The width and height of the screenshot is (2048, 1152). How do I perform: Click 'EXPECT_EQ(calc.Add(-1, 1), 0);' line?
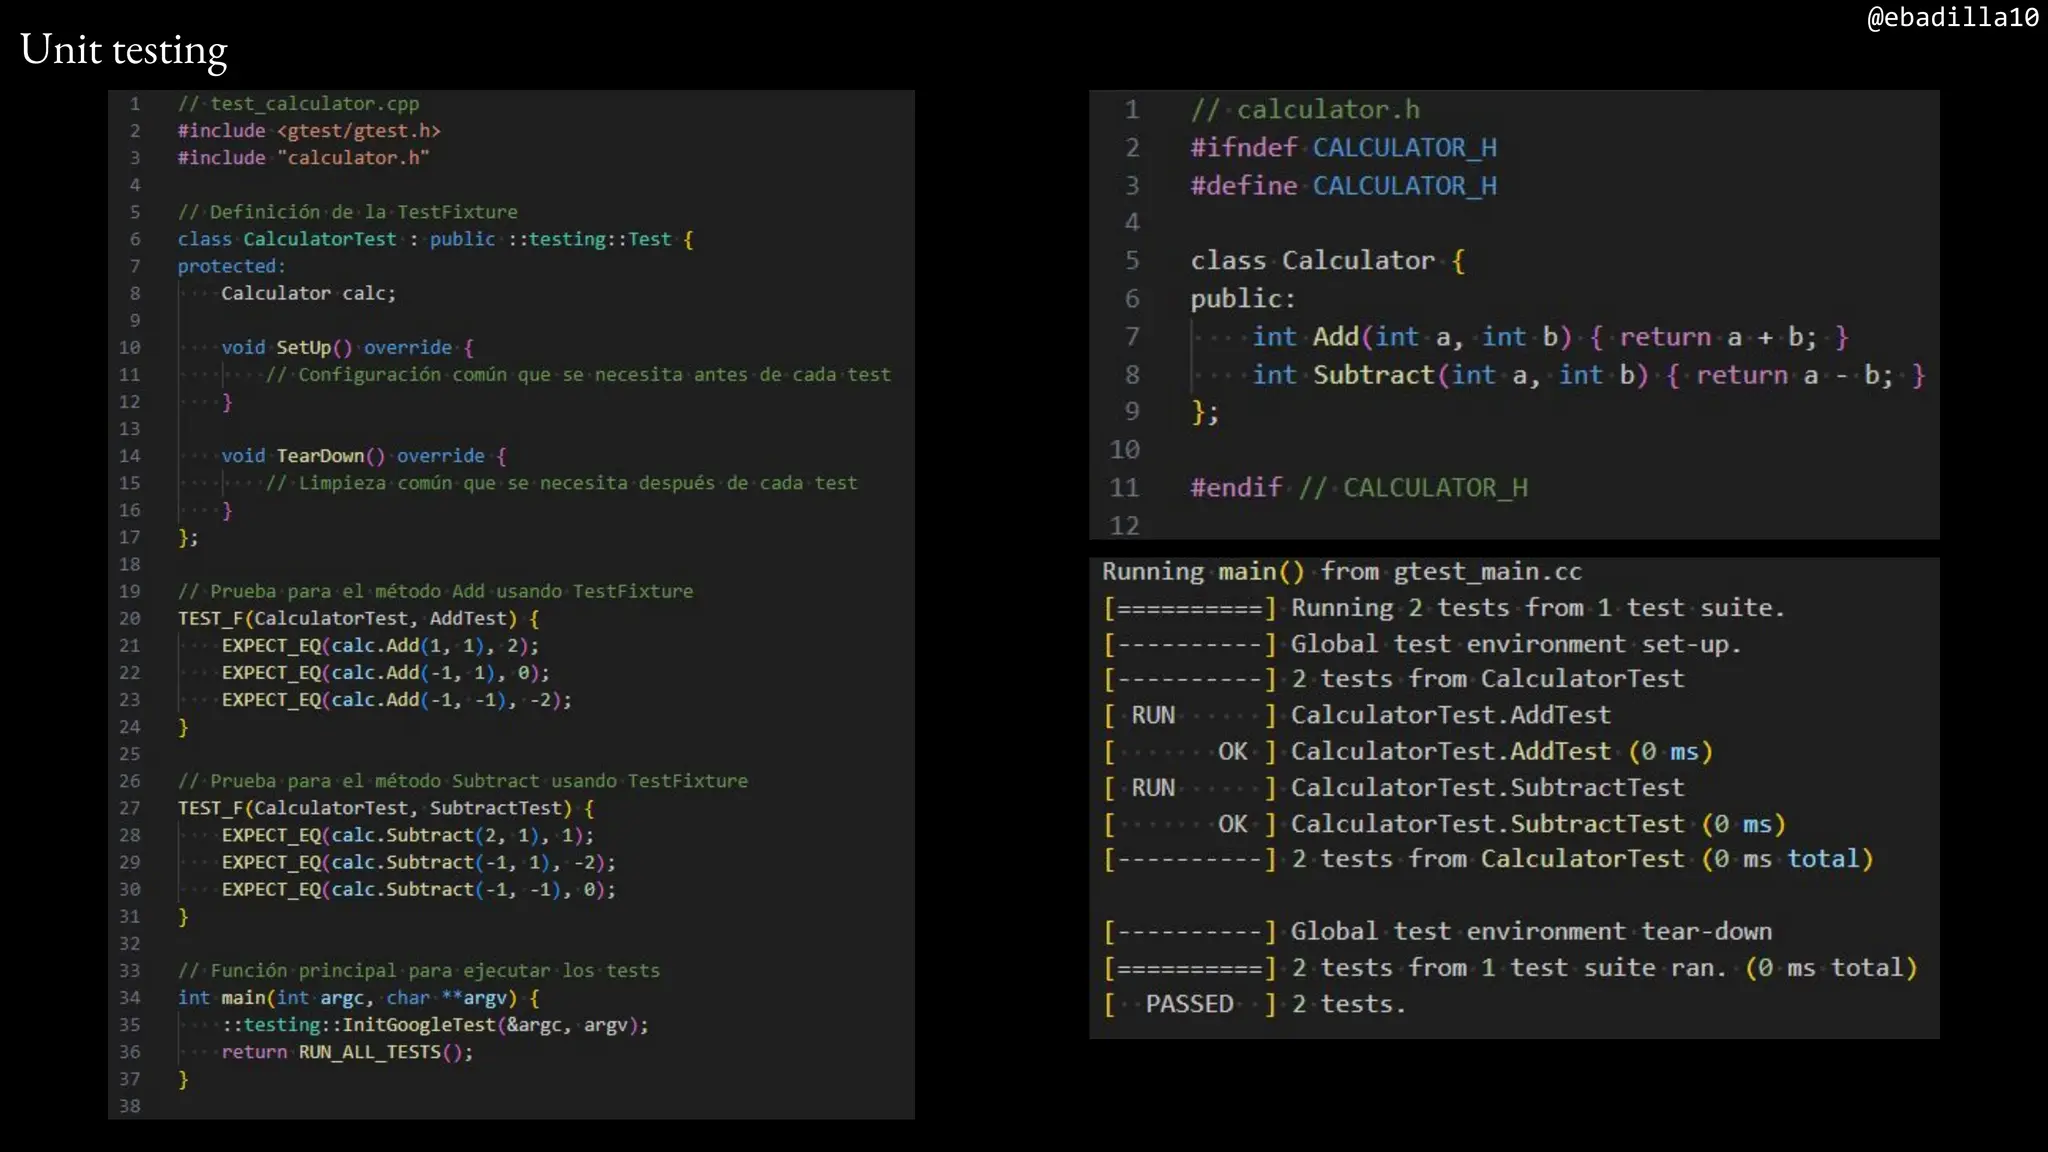385,671
